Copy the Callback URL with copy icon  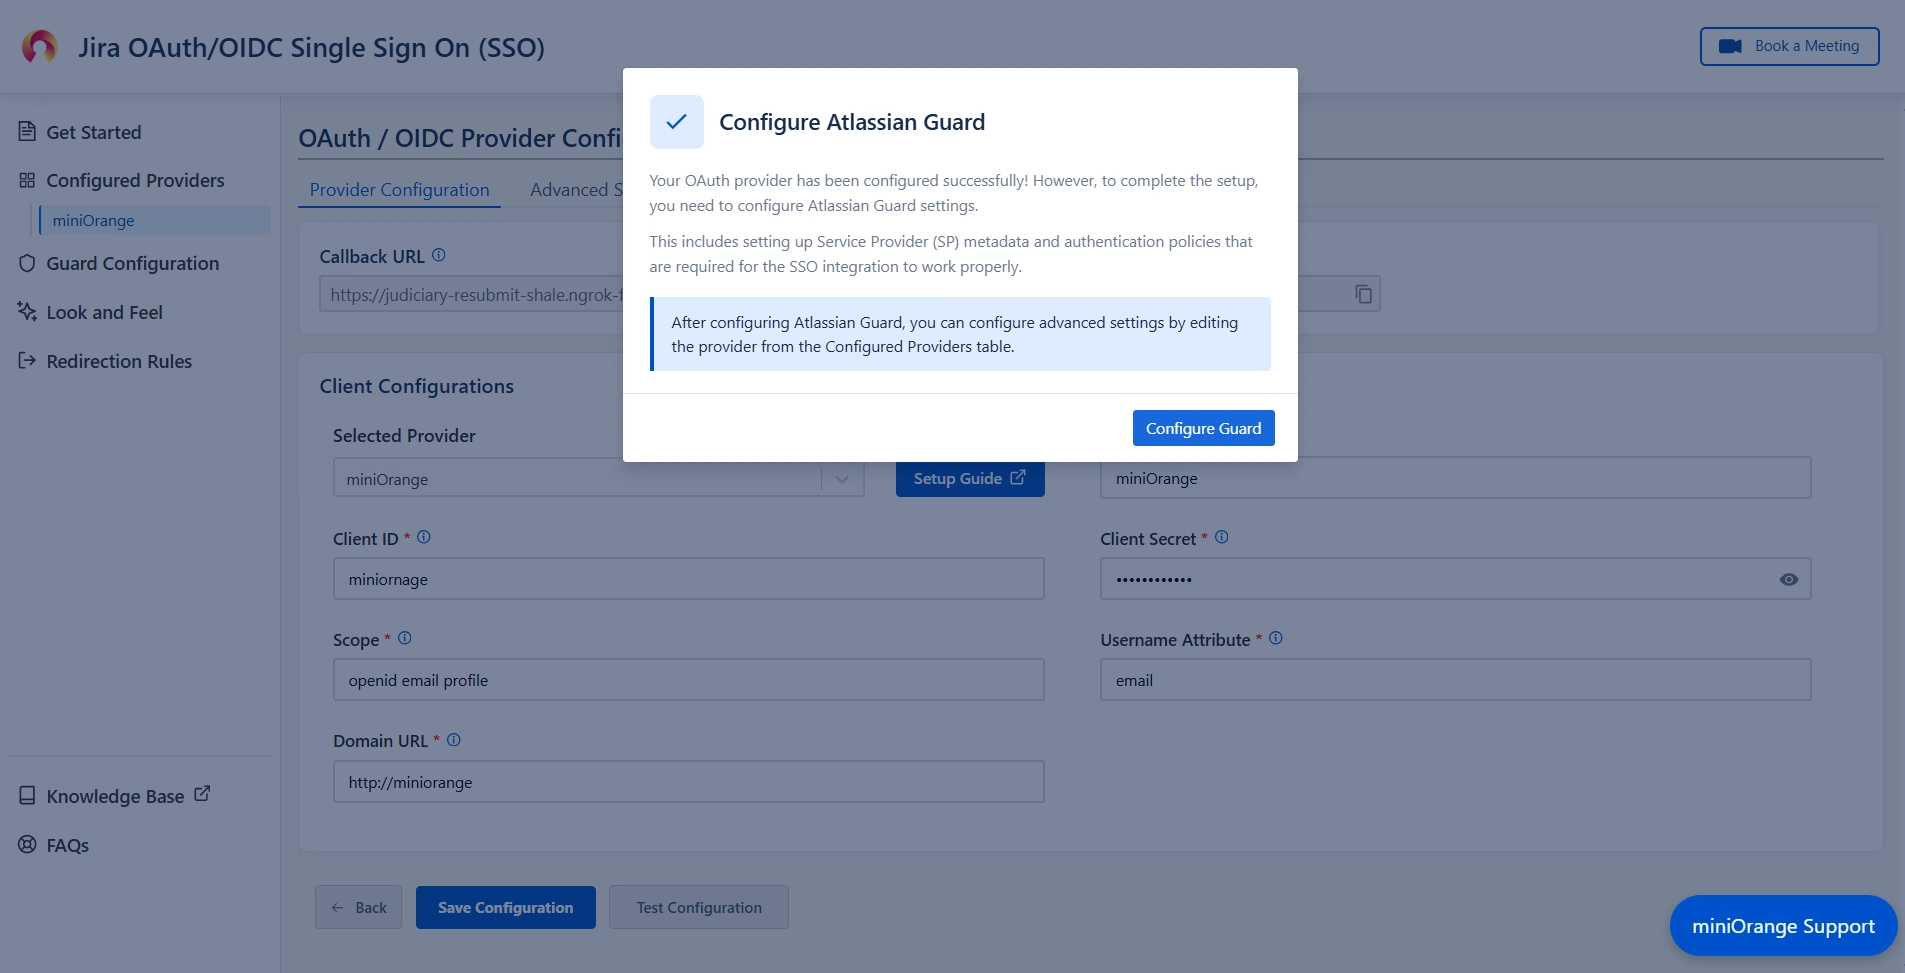coord(1363,293)
